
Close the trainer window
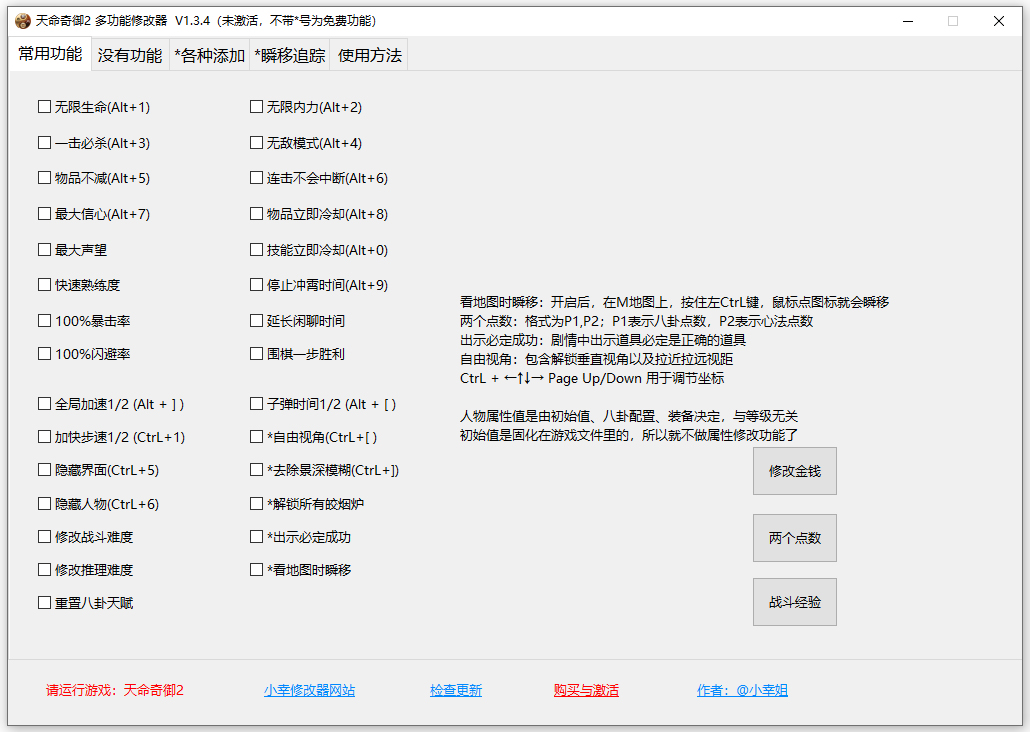pyautogui.click(x=998, y=21)
